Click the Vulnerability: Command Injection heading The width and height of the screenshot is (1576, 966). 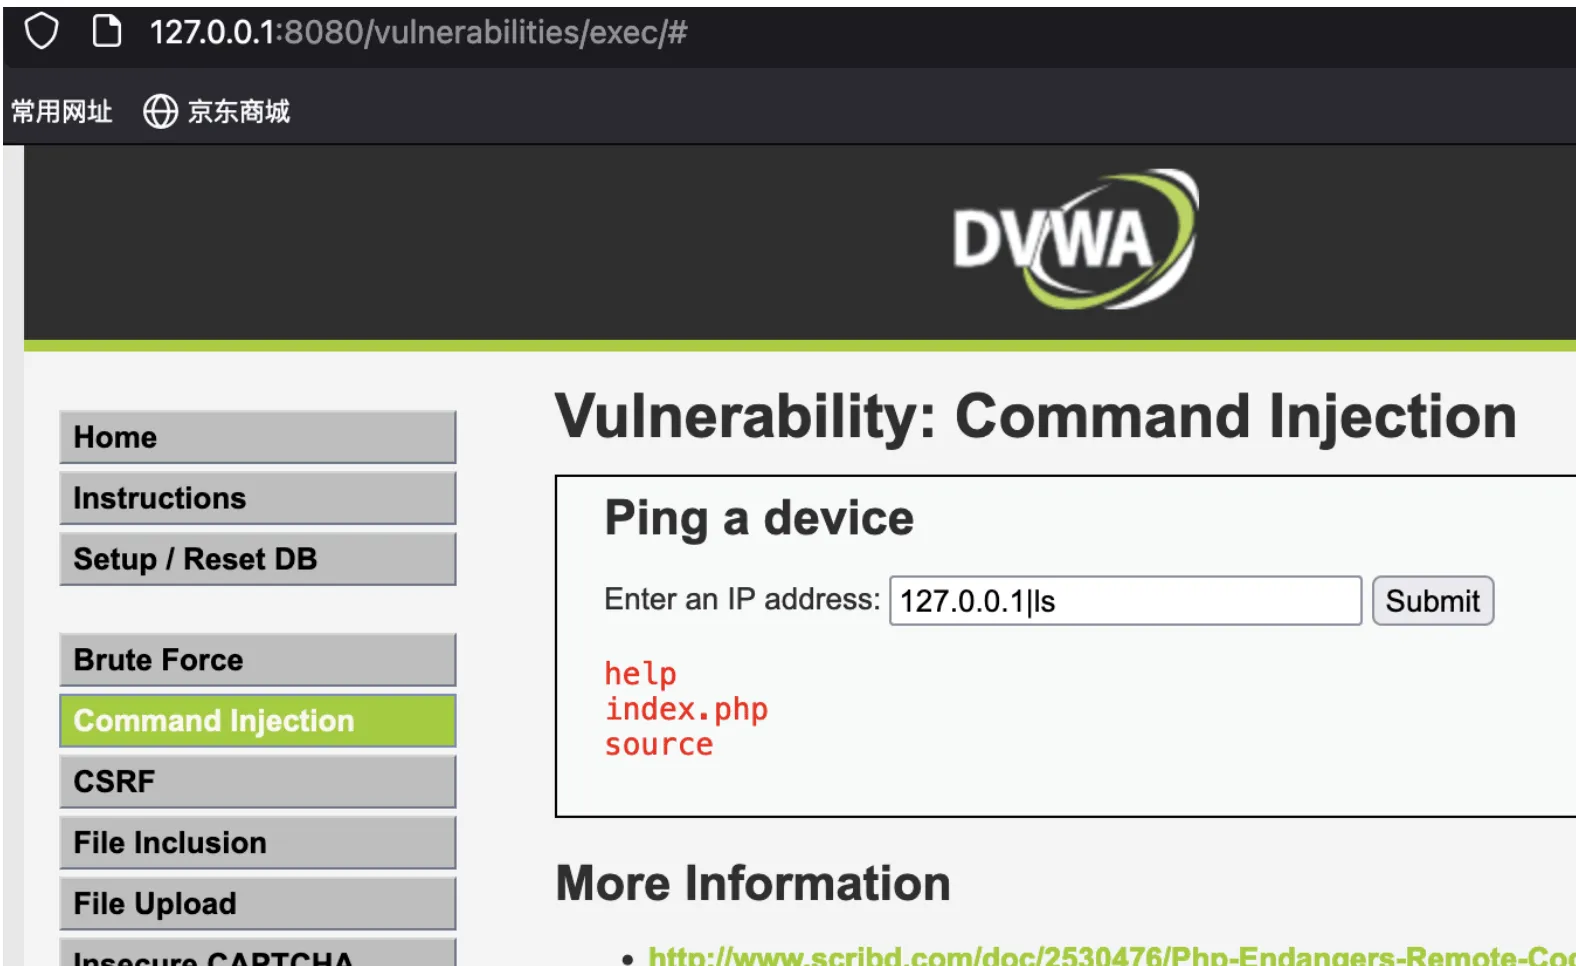pos(1036,417)
